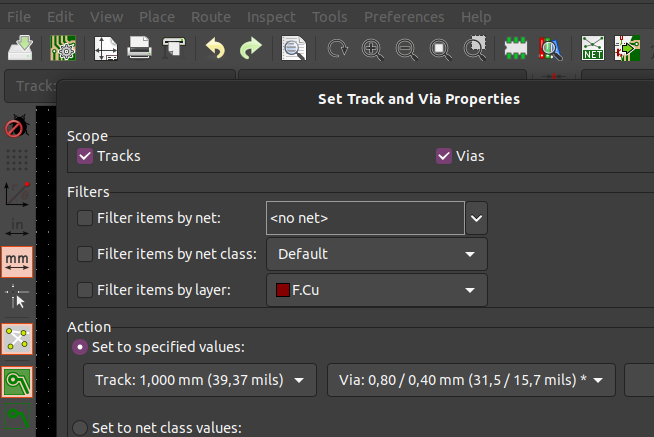
Task: Zoom out with the minus magnifier
Action: click(406, 49)
